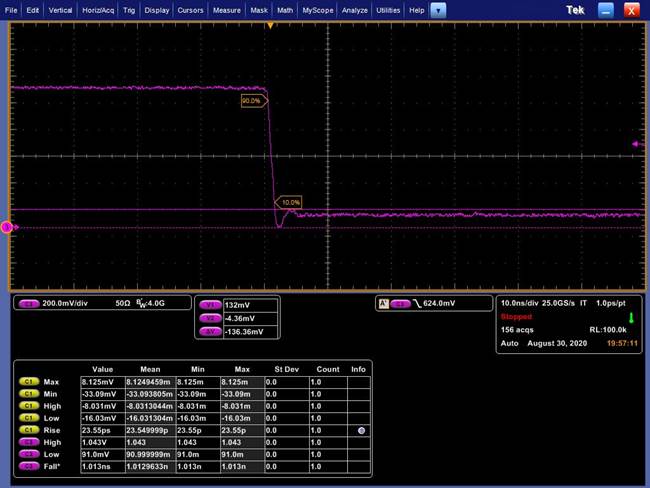Click the -33.093805m Mean cell

(x=150, y=394)
